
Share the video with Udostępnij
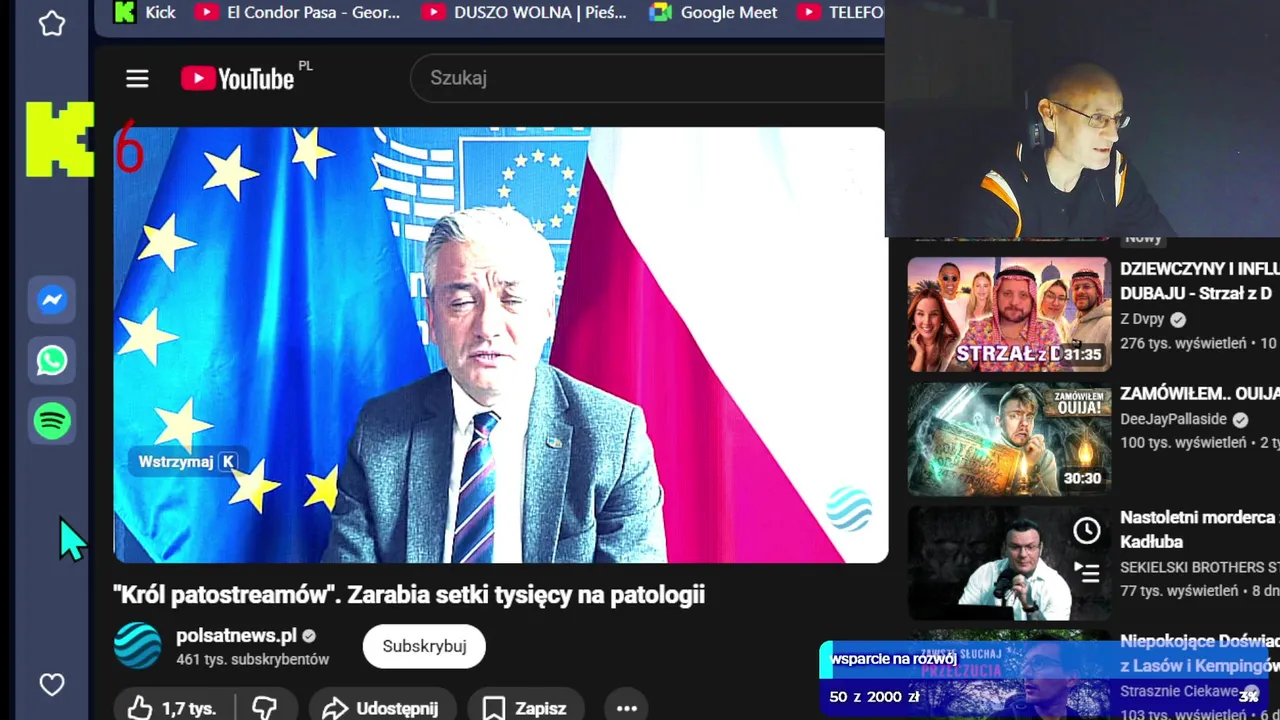coord(381,708)
